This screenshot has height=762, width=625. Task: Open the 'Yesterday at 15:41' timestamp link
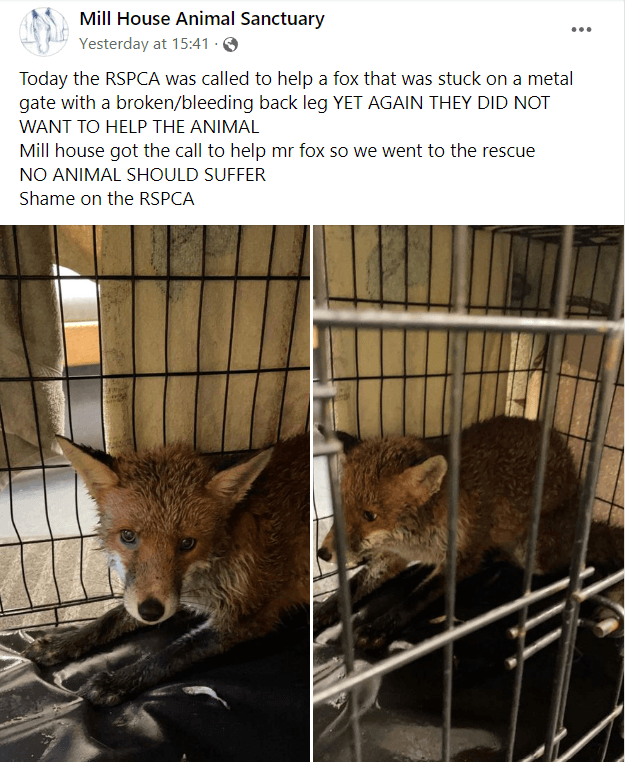(x=144, y=44)
